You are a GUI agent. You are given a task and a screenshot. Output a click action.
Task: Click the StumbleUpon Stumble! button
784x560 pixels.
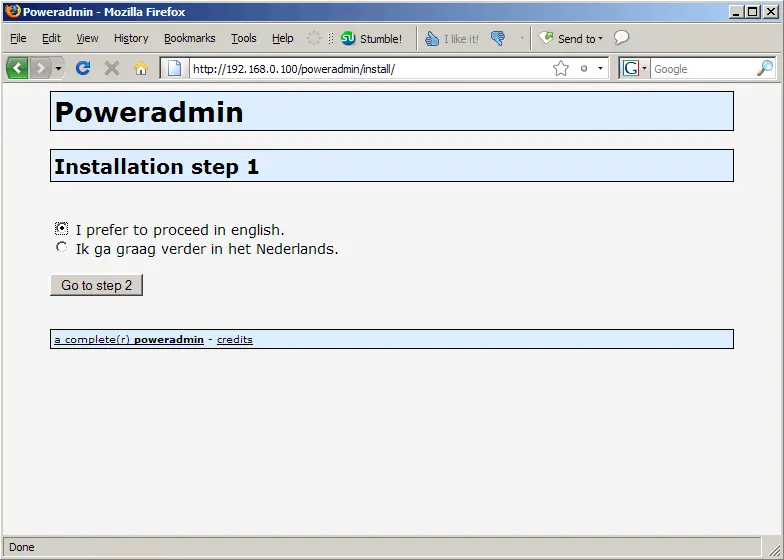[x=371, y=38]
